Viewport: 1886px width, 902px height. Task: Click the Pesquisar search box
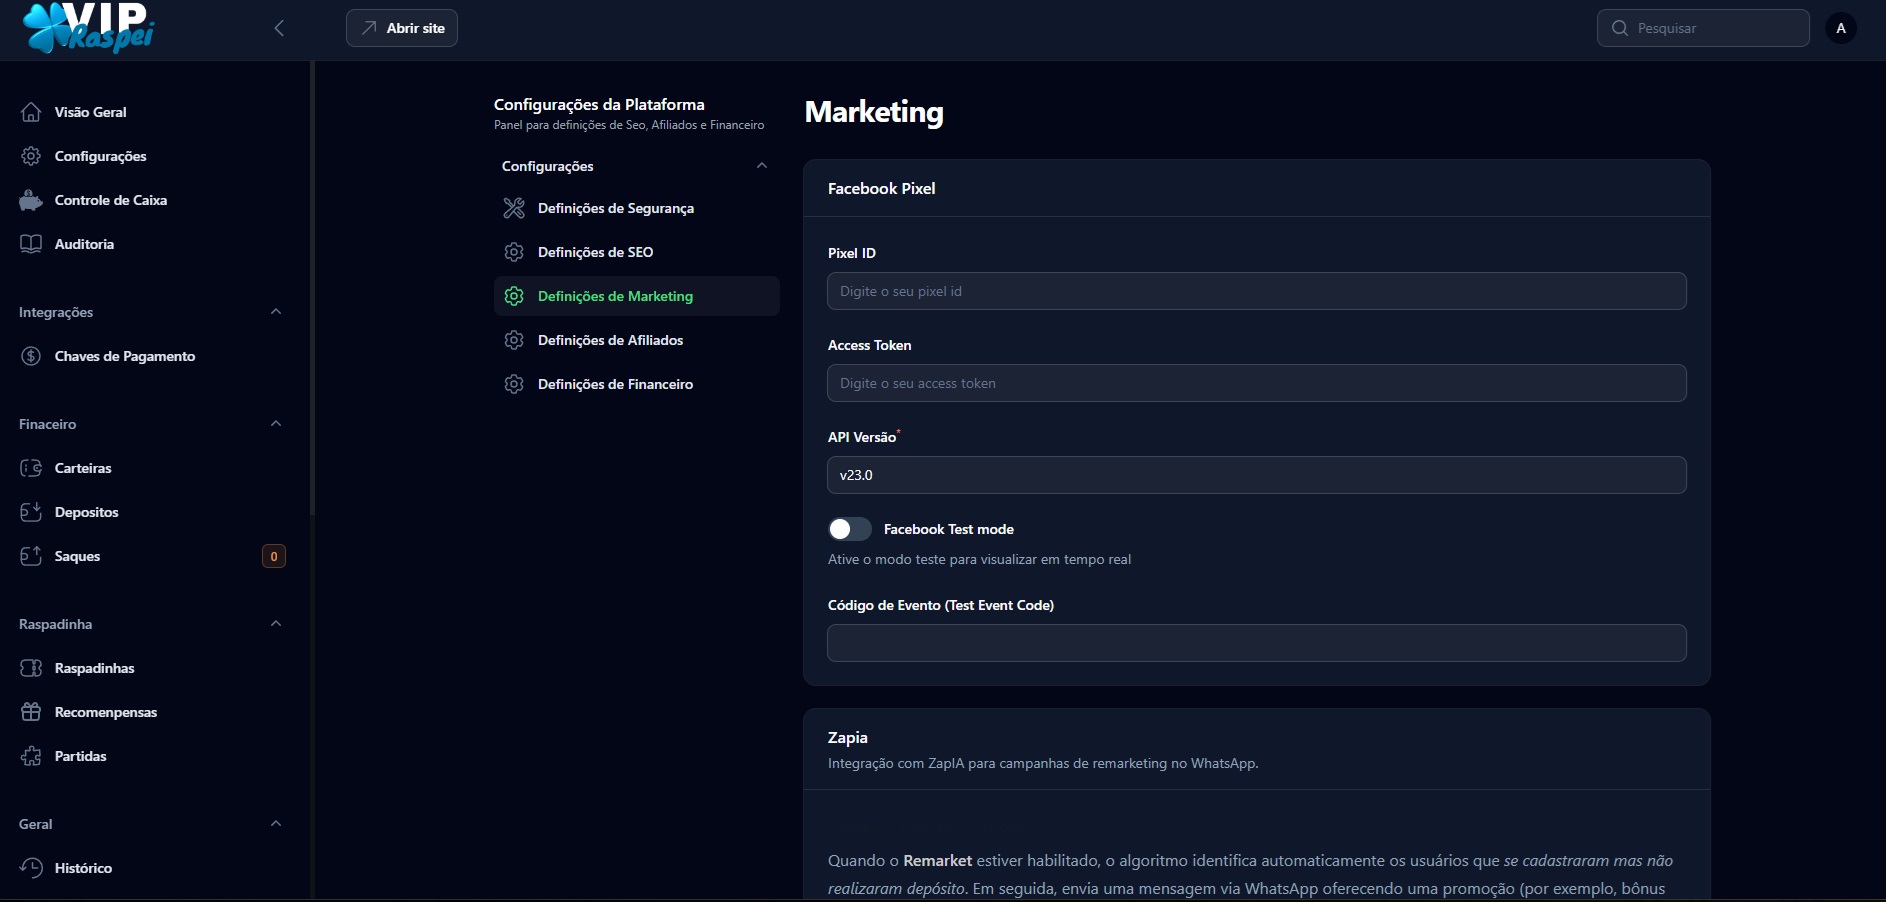pyautogui.click(x=1703, y=28)
